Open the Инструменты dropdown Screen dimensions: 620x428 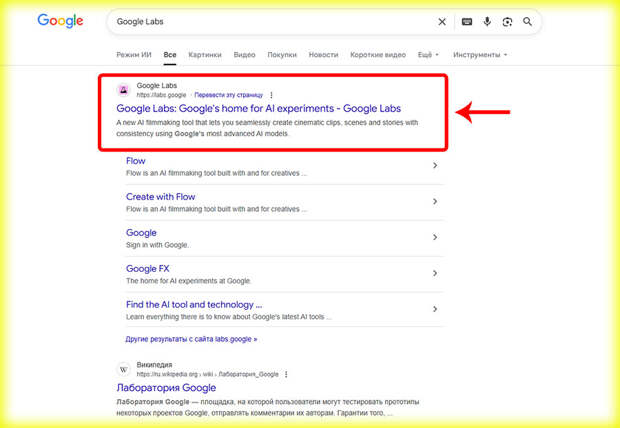point(479,54)
